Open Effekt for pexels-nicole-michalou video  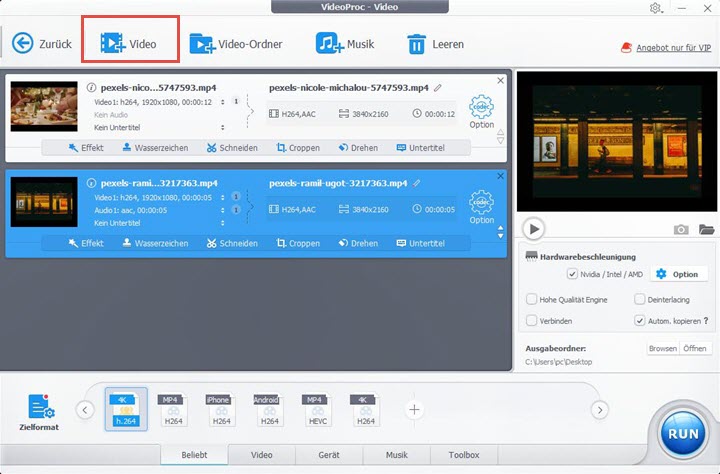pyautogui.click(x=86, y=148)
